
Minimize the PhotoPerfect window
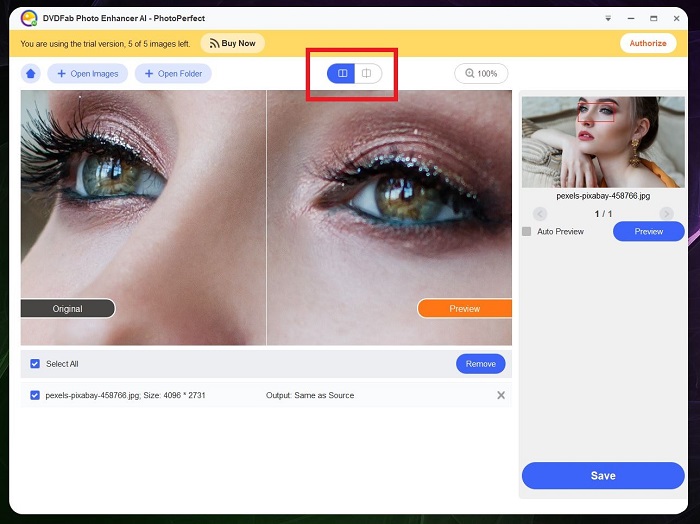[x=631, y=18]
